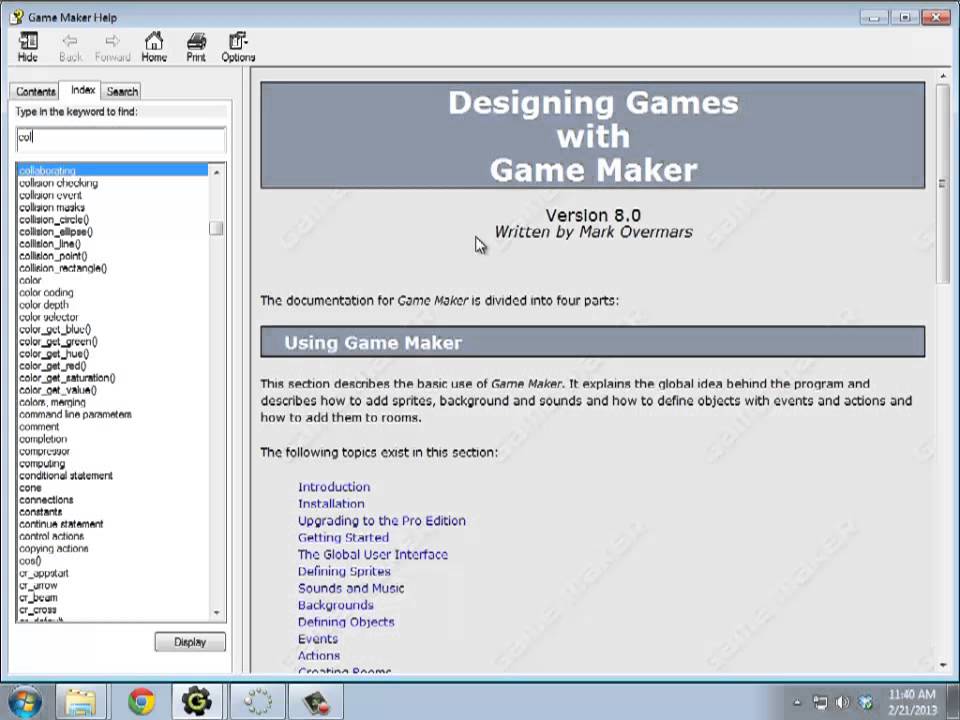Select 'color selector' index entry
This screenshot has width=960, height=720.
pos(48,317)
